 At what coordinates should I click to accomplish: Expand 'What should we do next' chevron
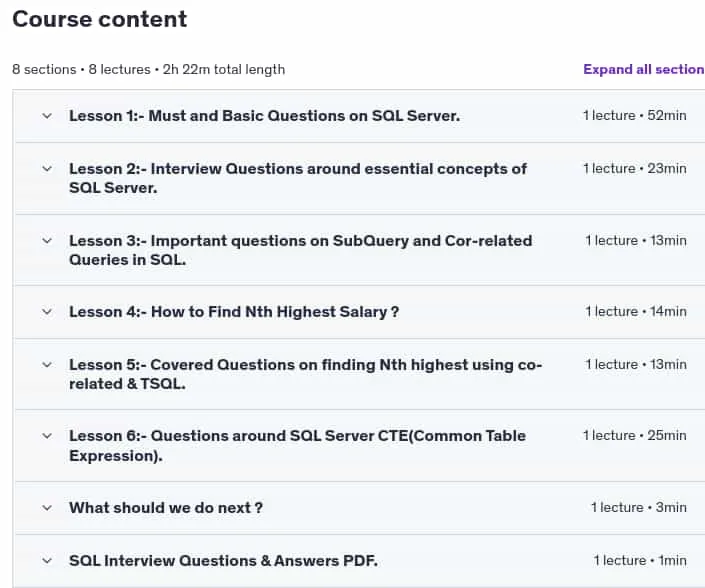(47, 508)
